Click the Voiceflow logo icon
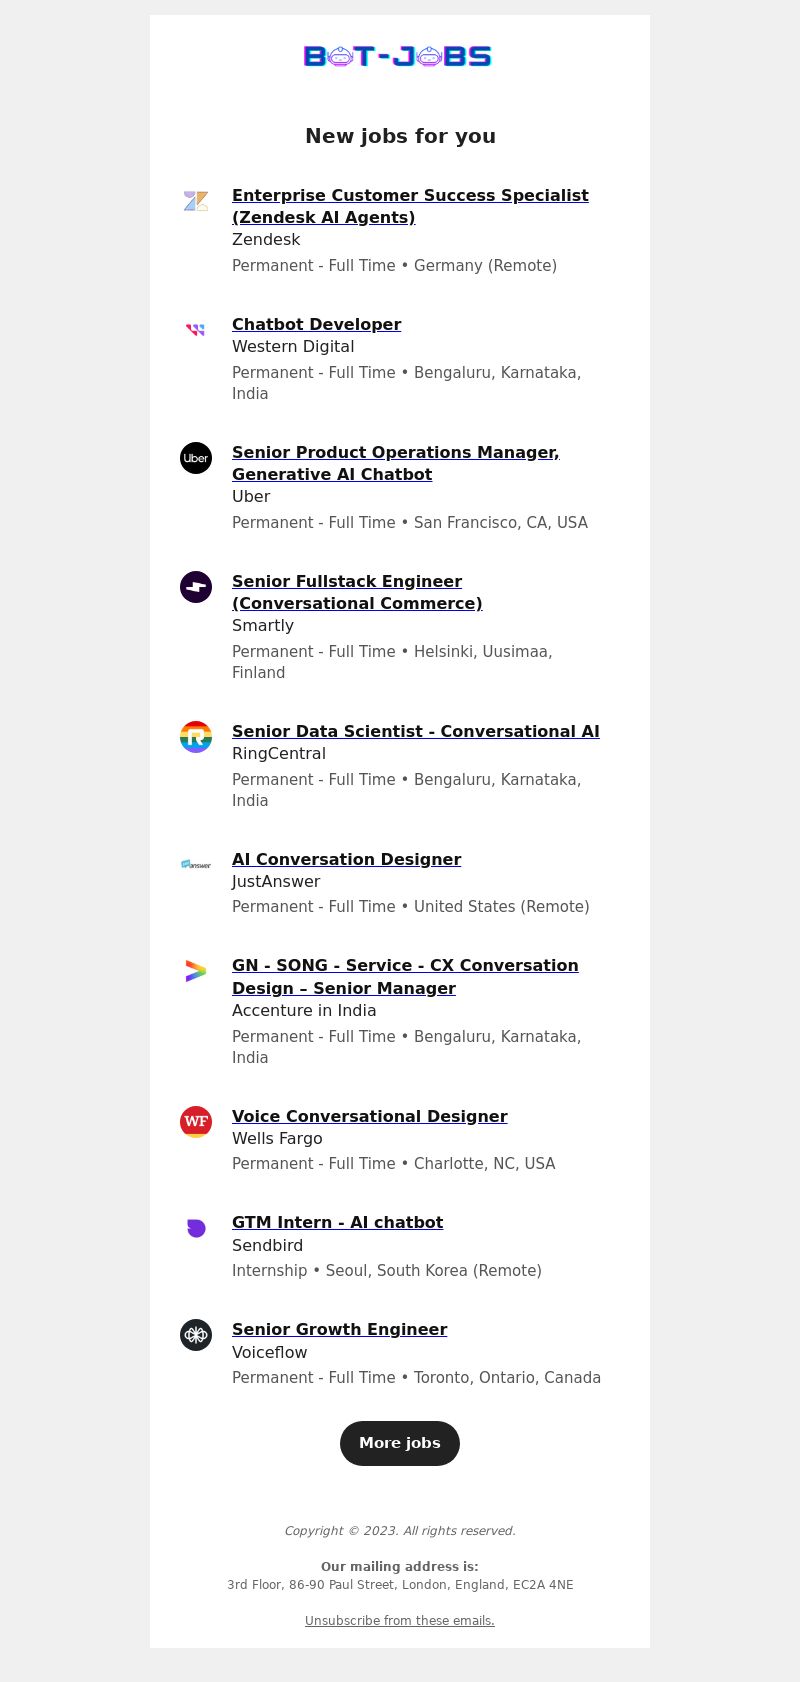800x1682 pixels. point(196,1335)
